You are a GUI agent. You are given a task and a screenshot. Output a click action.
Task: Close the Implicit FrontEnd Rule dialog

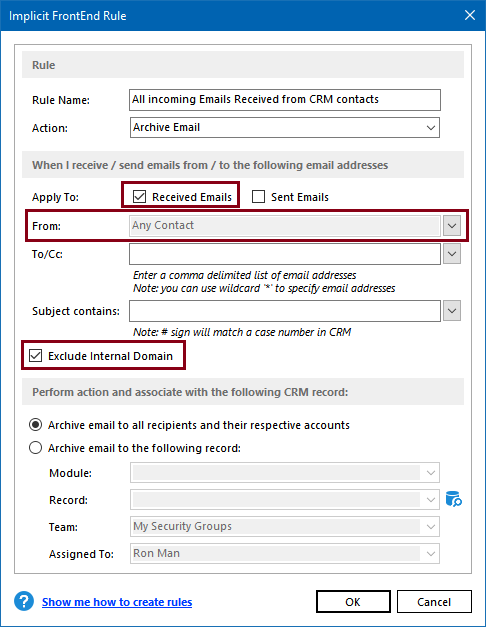tap(470, 15)
